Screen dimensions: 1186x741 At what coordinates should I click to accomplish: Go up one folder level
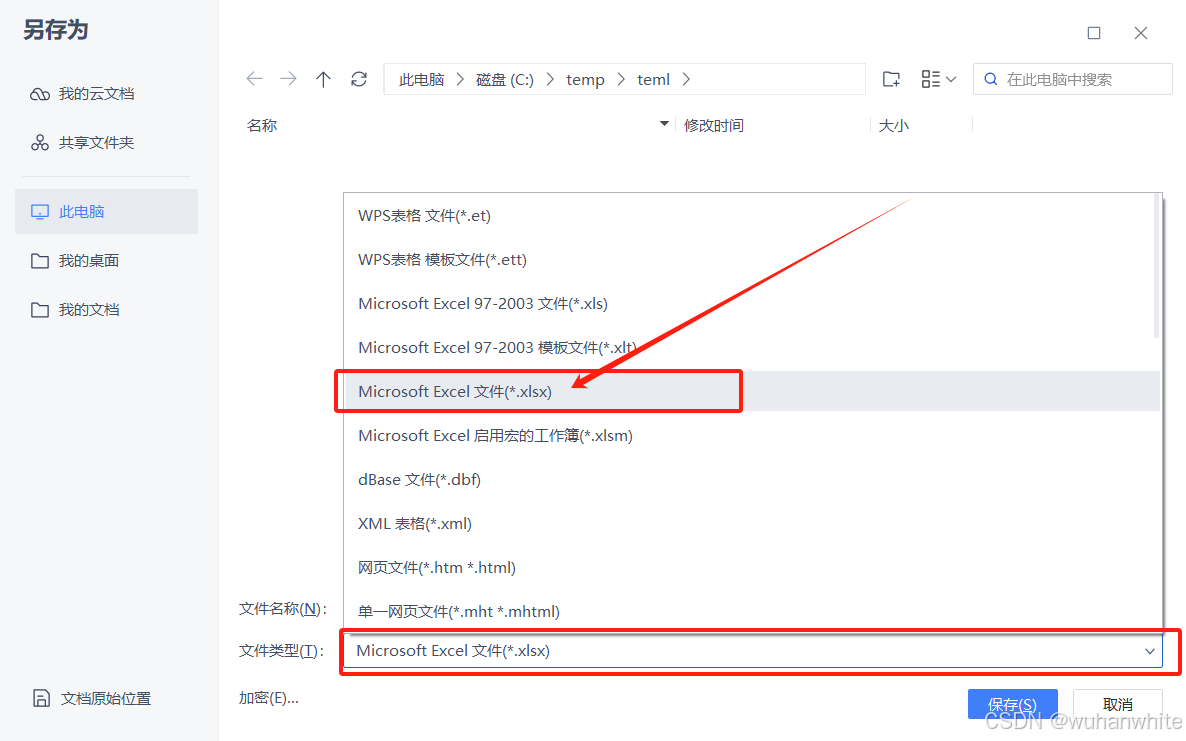pyautogui.click(x=323, y=79)
